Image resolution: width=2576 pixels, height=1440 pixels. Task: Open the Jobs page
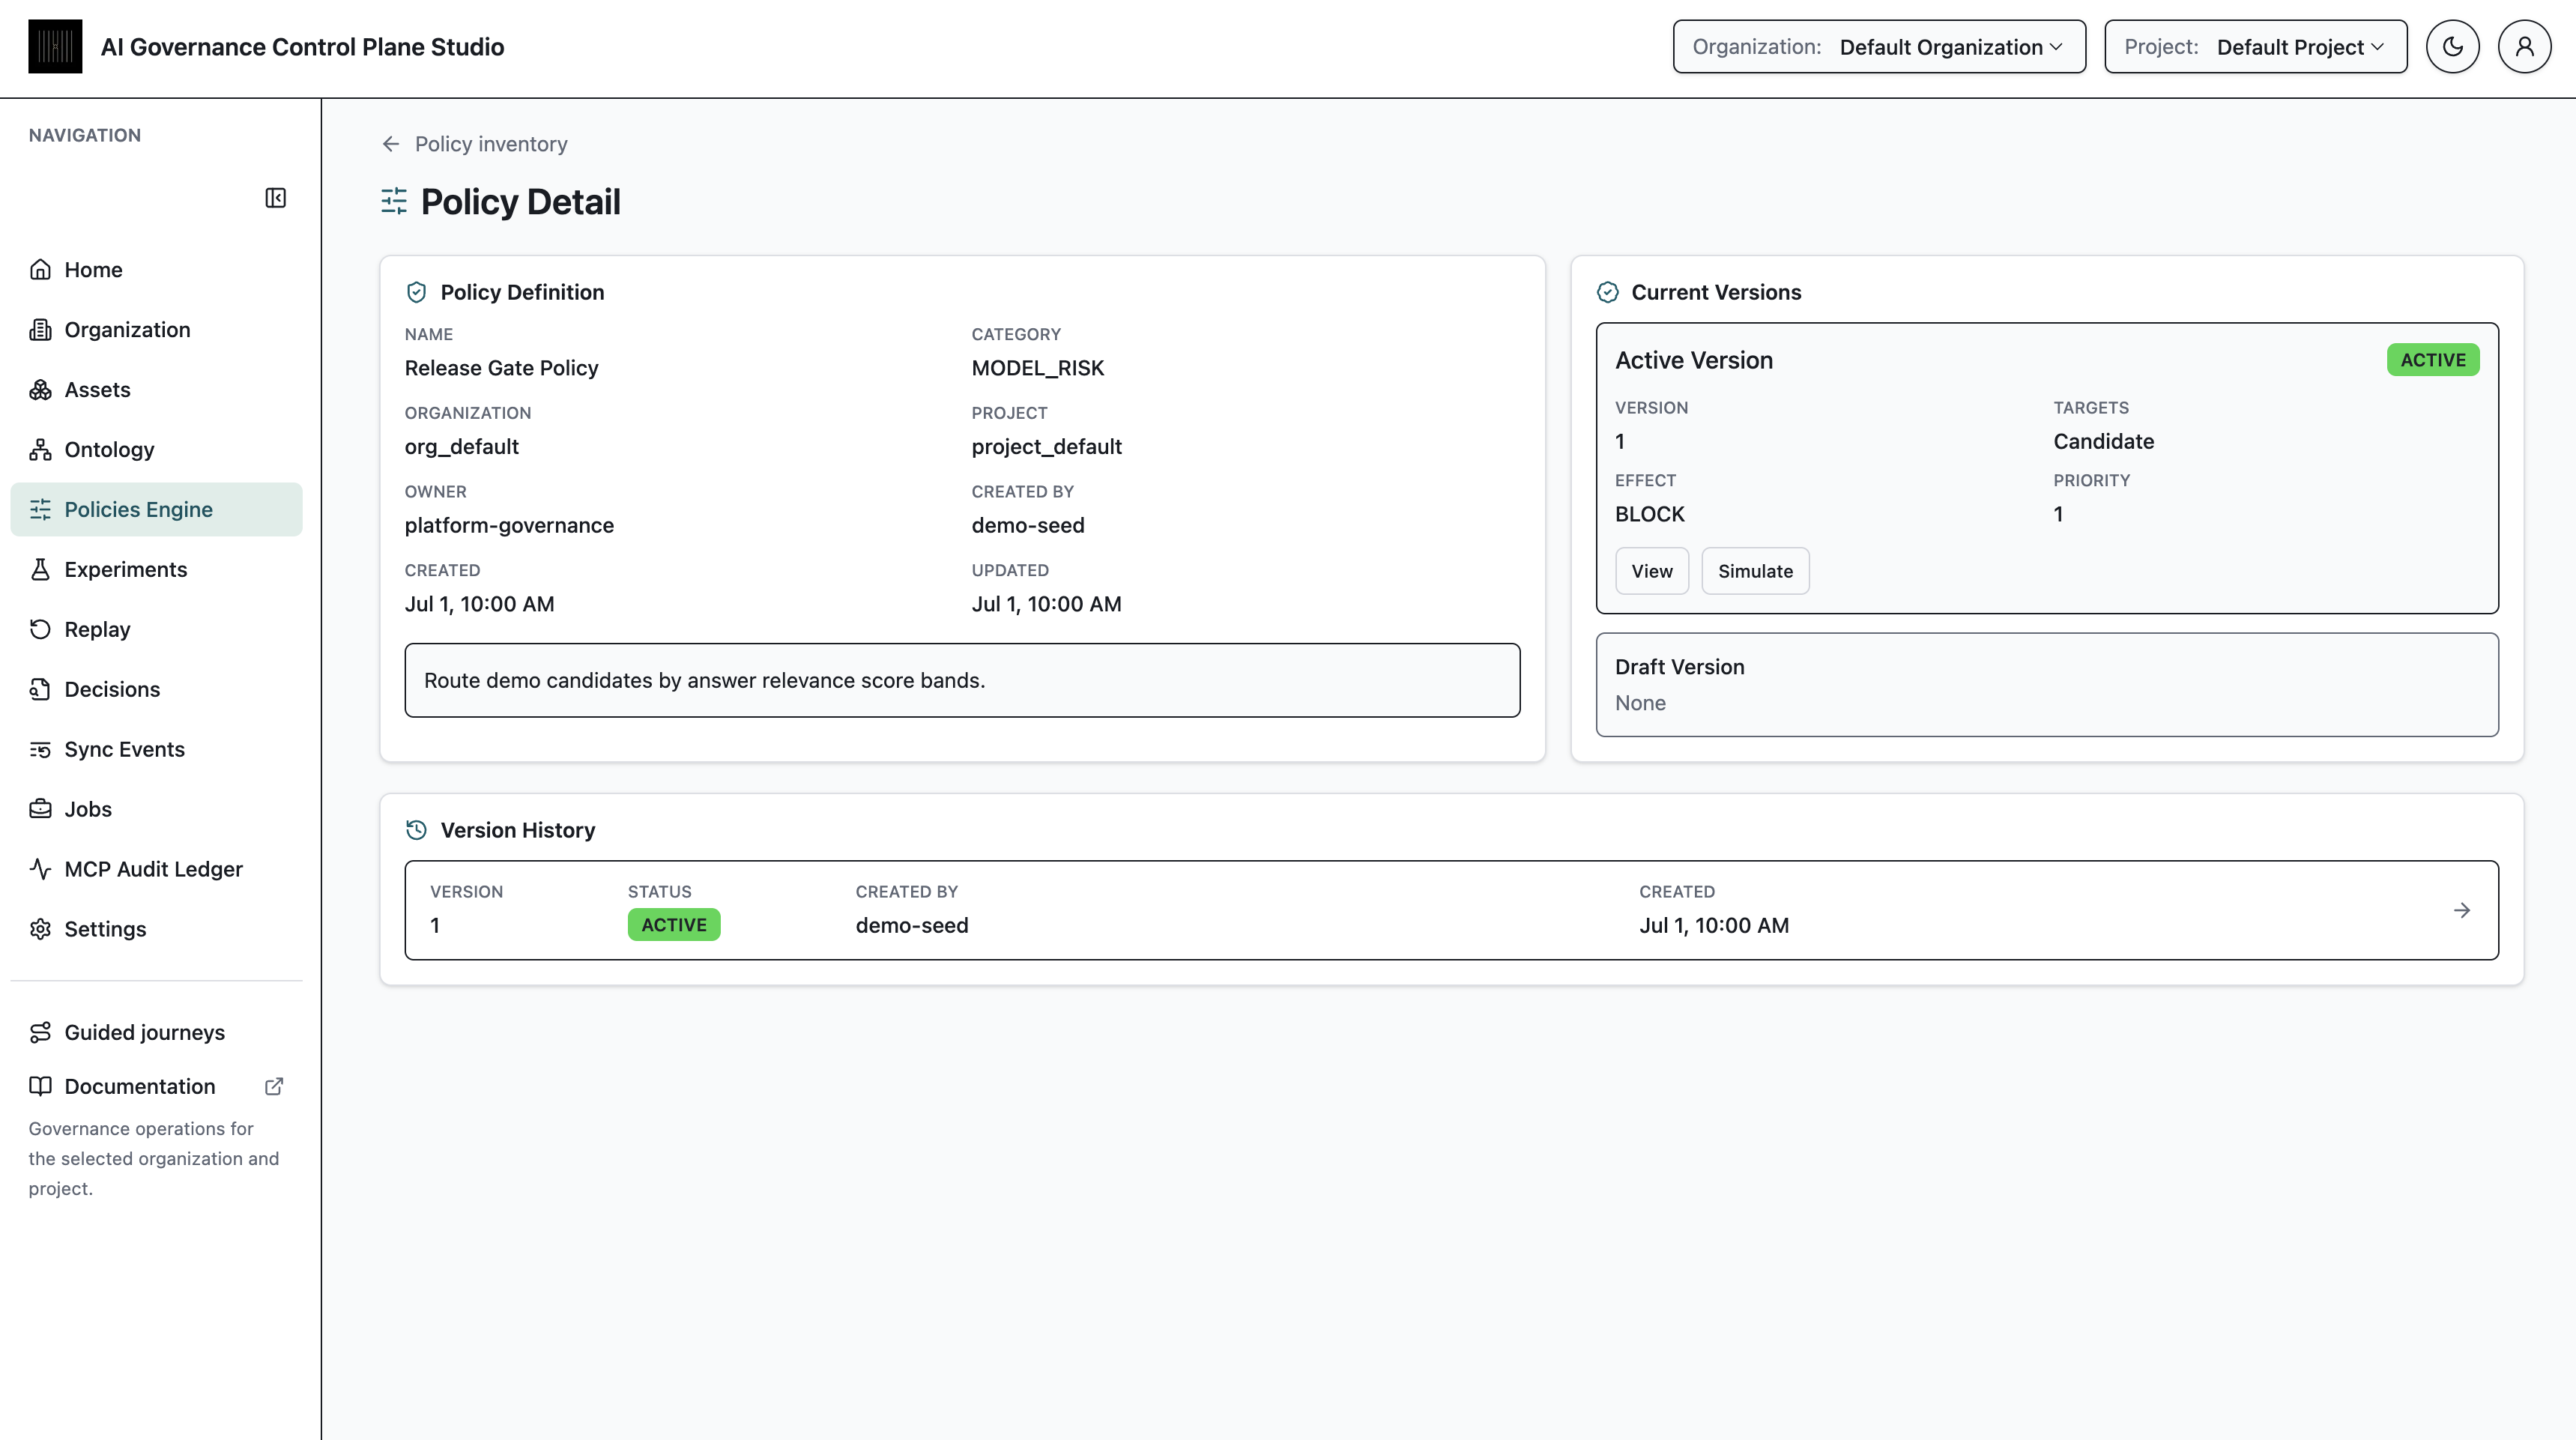(x=156, y=810)
